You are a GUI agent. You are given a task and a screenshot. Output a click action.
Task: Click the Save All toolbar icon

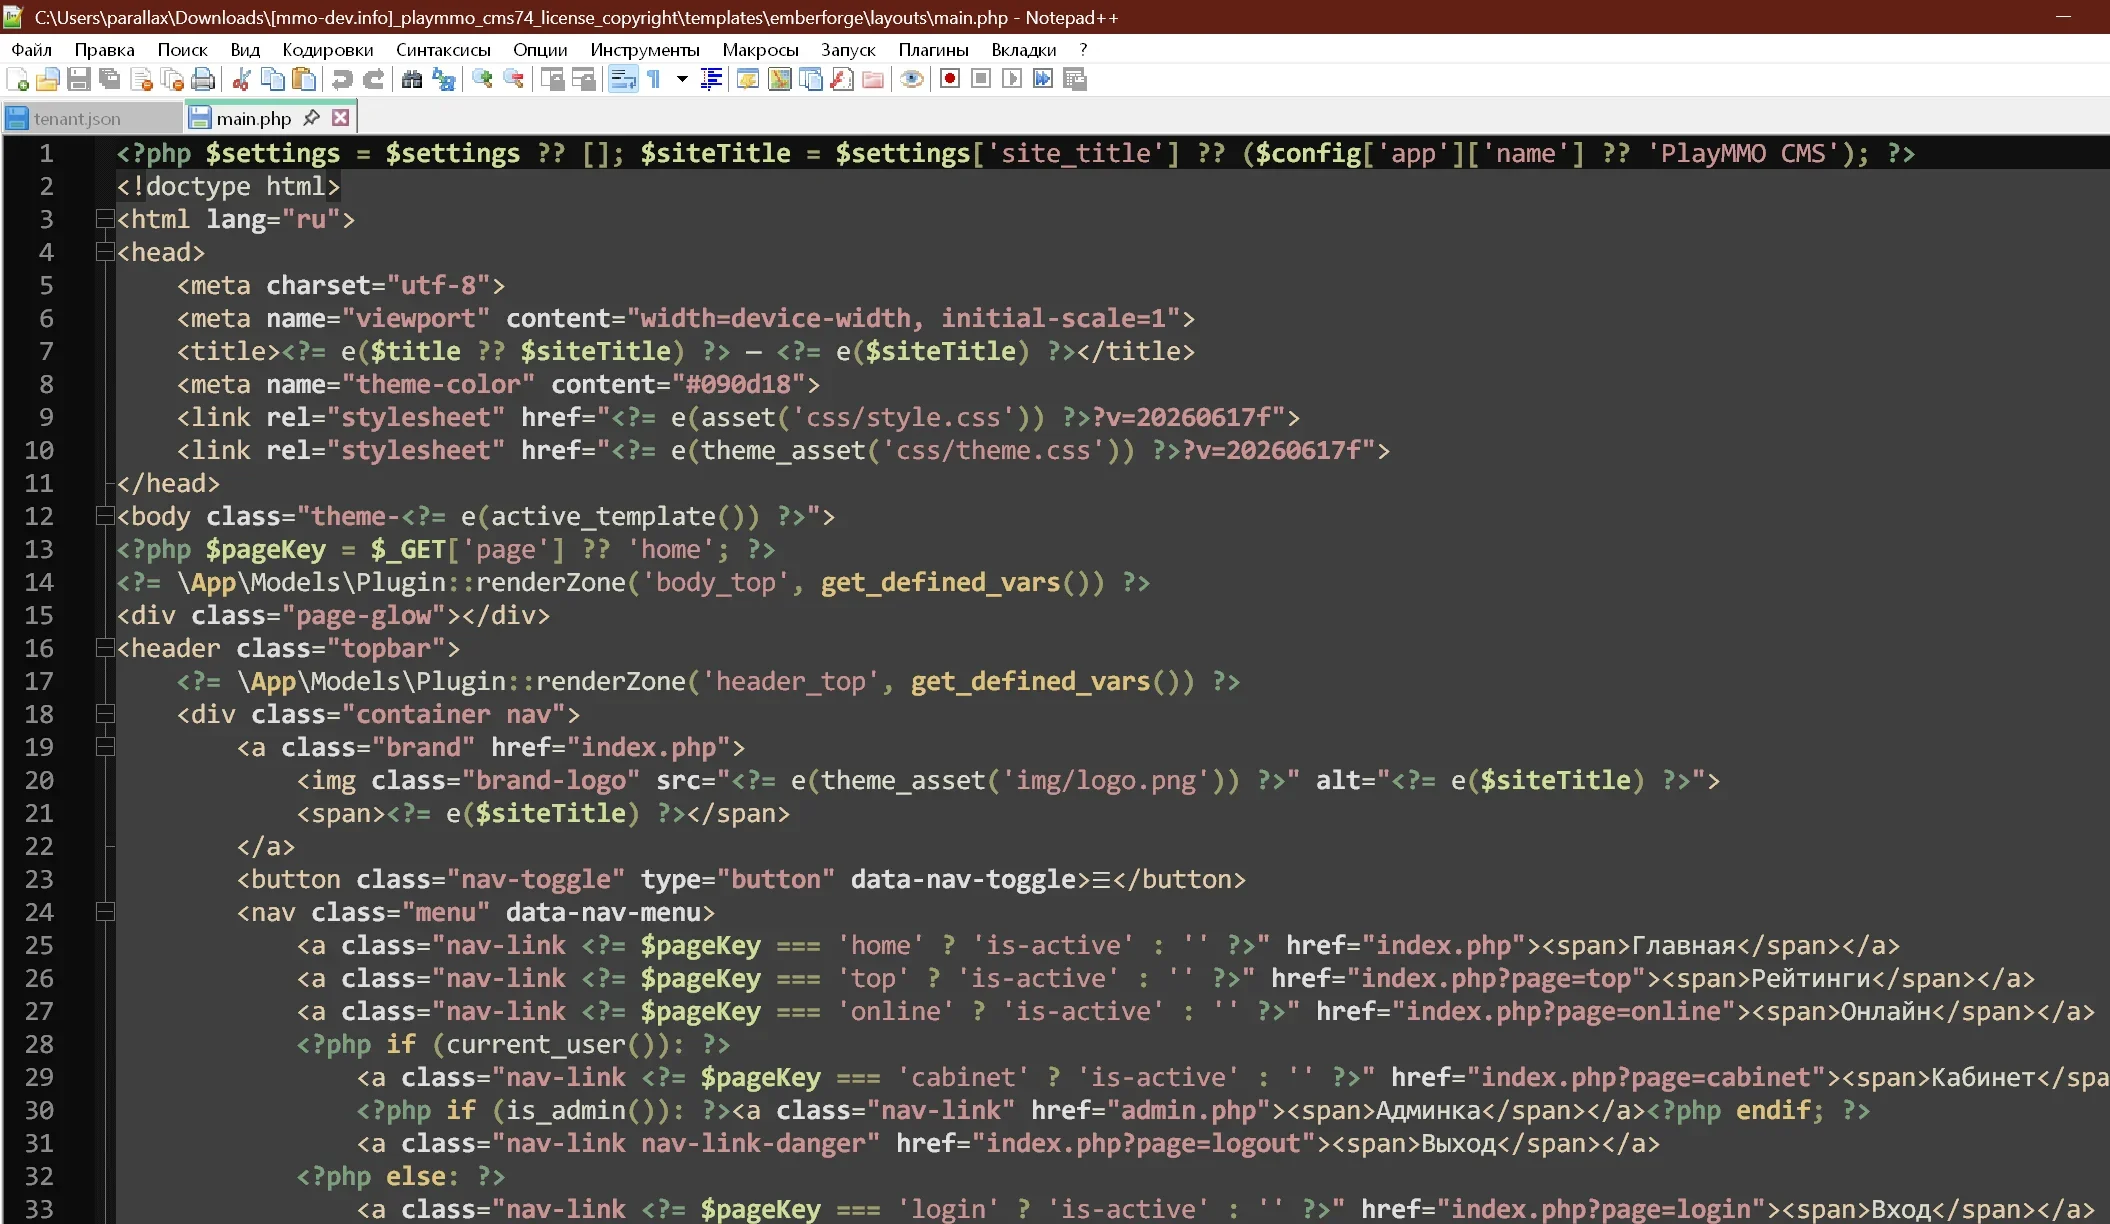[110, 80]
